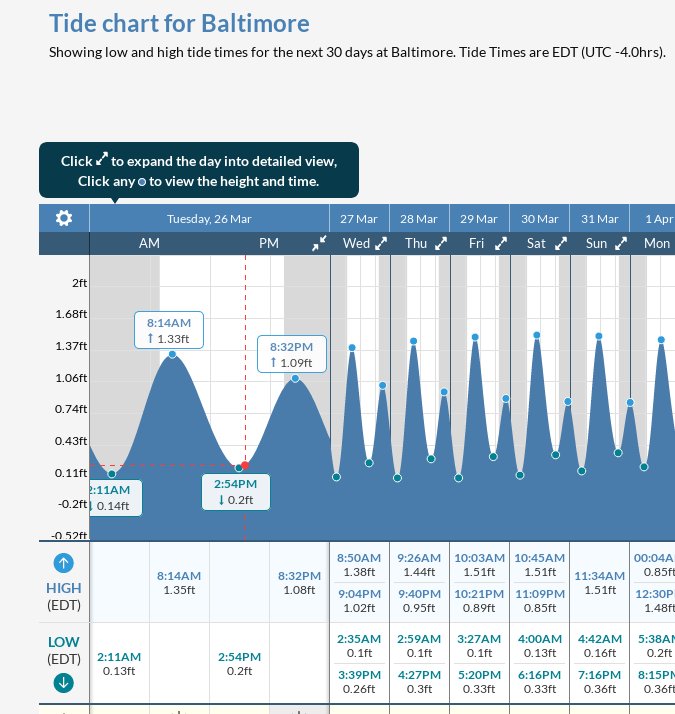675x714 pixels.
Task: Select the 28 Mar date header
Action: point(419,219)
